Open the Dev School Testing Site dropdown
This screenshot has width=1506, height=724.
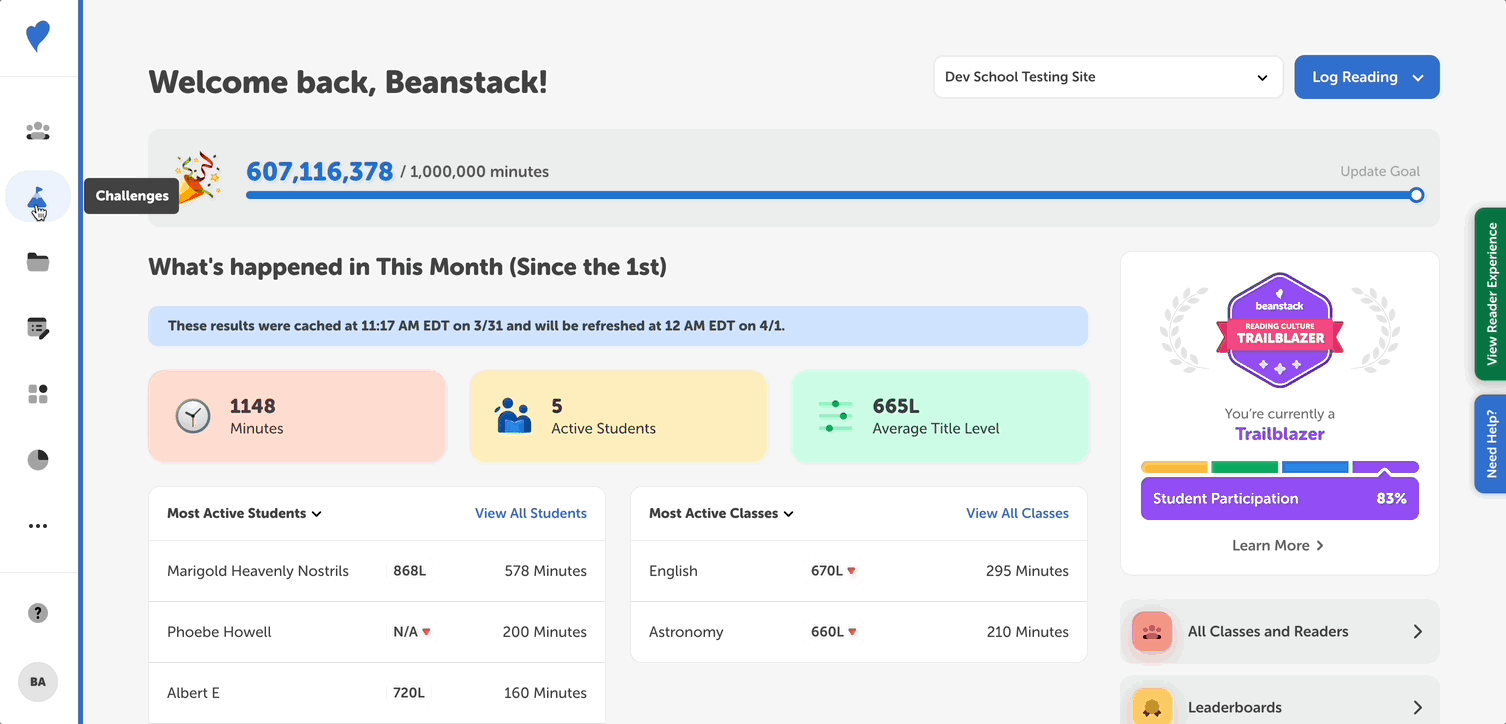point(1107,77)
